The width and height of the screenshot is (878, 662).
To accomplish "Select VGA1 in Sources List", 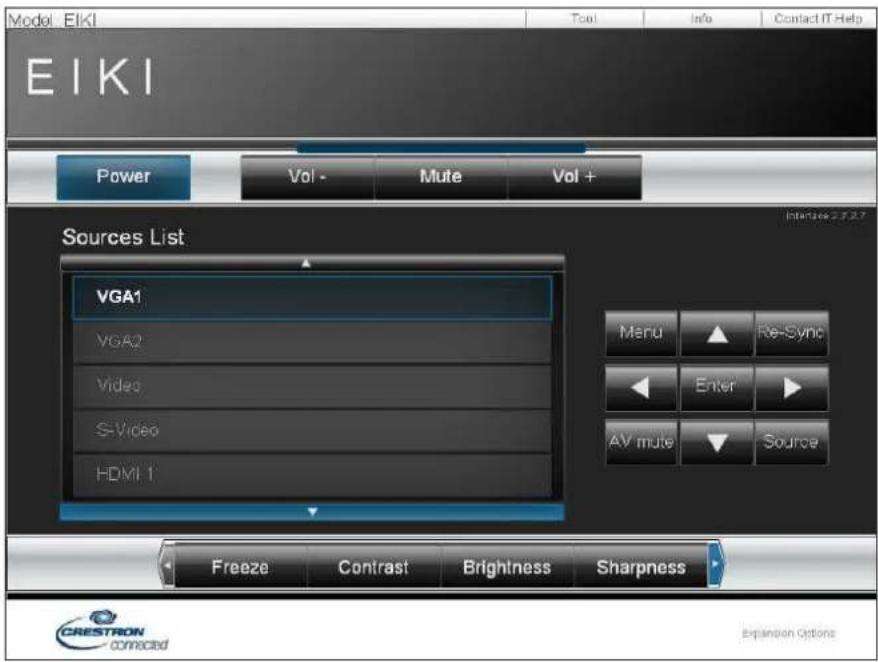I will [x=312, y=297].
